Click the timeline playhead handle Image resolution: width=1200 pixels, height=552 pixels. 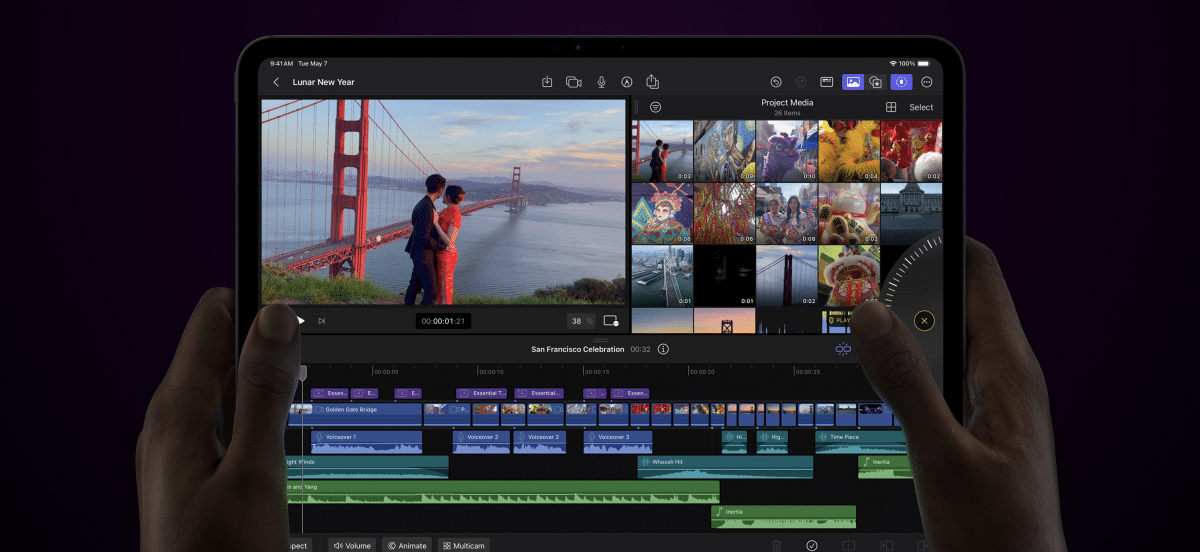(302, 372)
